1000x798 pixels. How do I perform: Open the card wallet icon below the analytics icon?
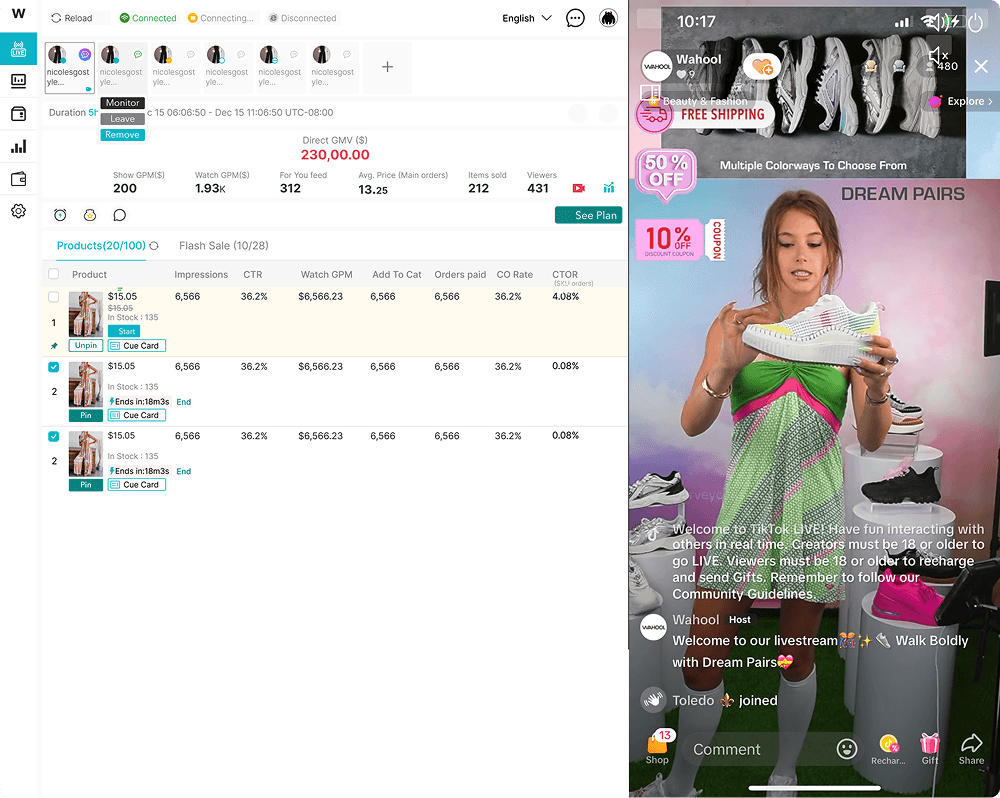[18, 179]
